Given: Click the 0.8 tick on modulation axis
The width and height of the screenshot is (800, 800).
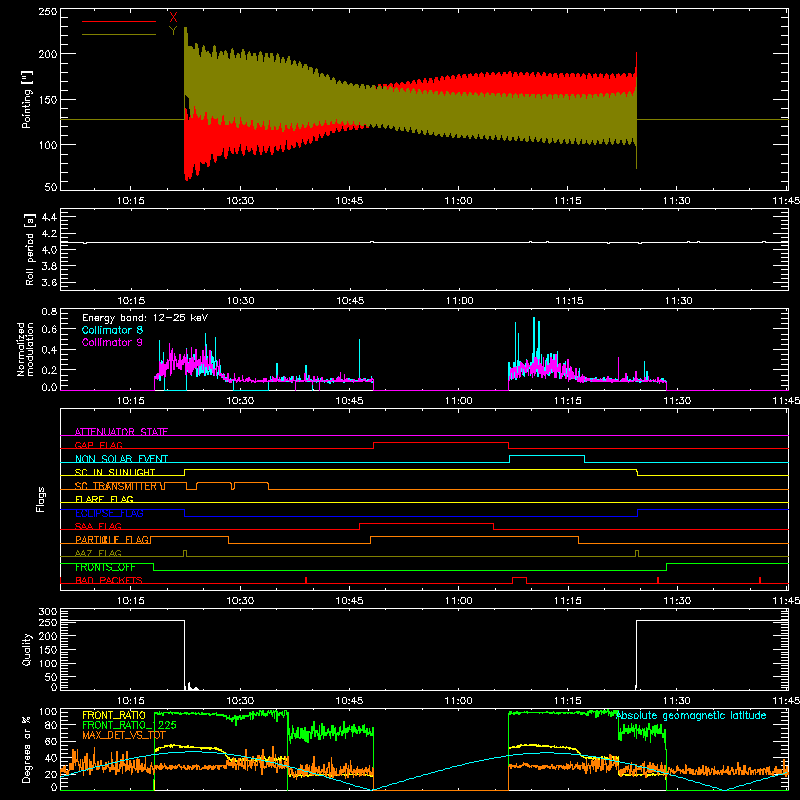Looking at the screenshot, I should click(x=49, y=311).
